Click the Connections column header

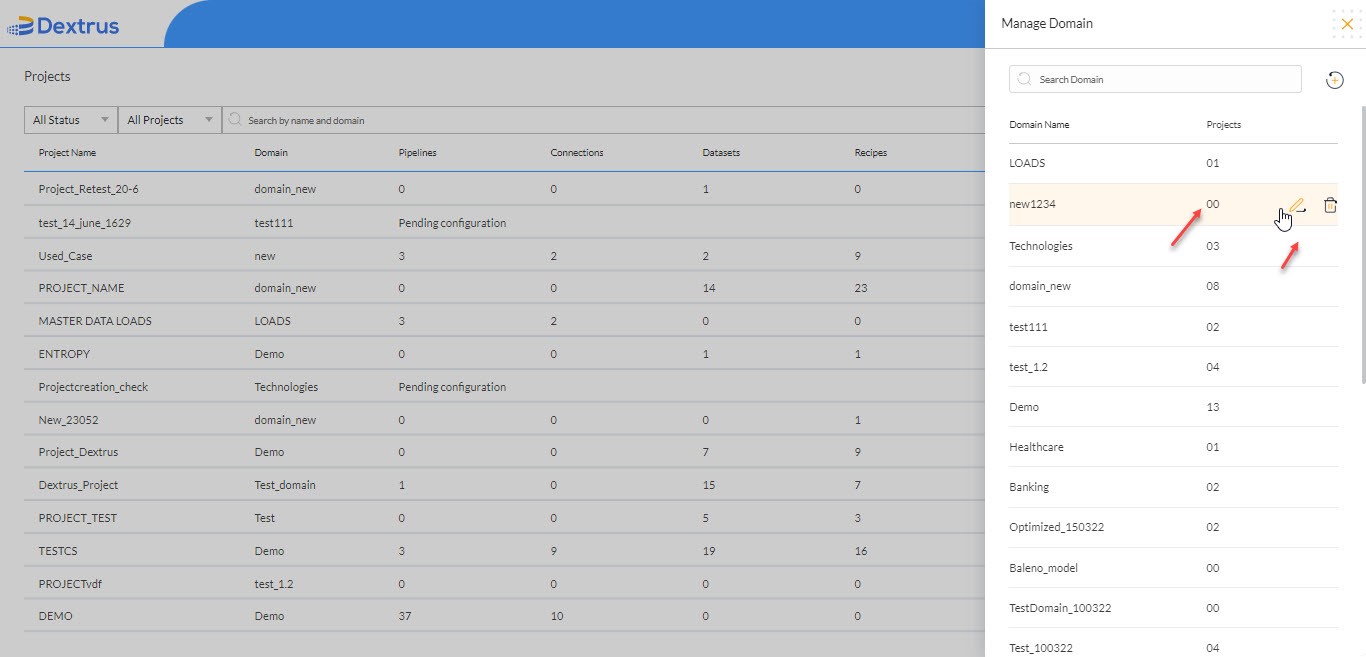(577, 153)
